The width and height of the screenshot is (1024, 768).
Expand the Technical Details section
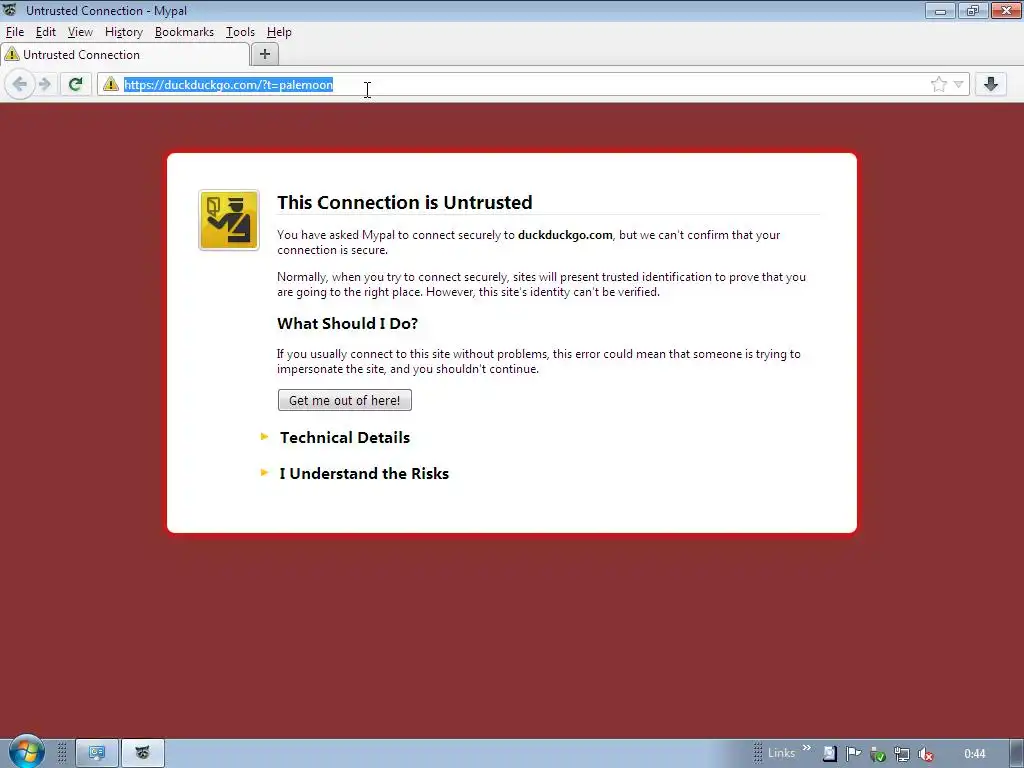[344, 438]
